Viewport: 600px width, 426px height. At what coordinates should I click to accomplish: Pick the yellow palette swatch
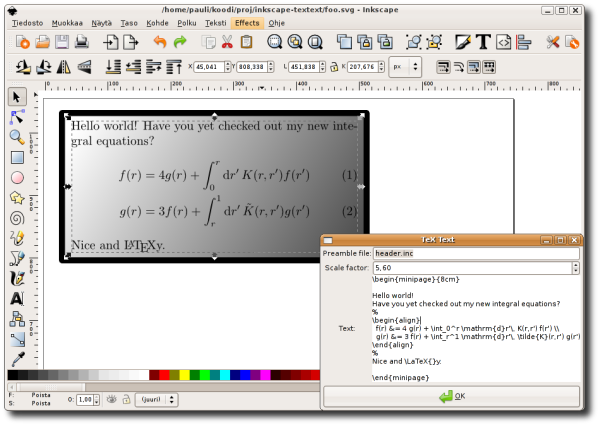coord(184,375)
